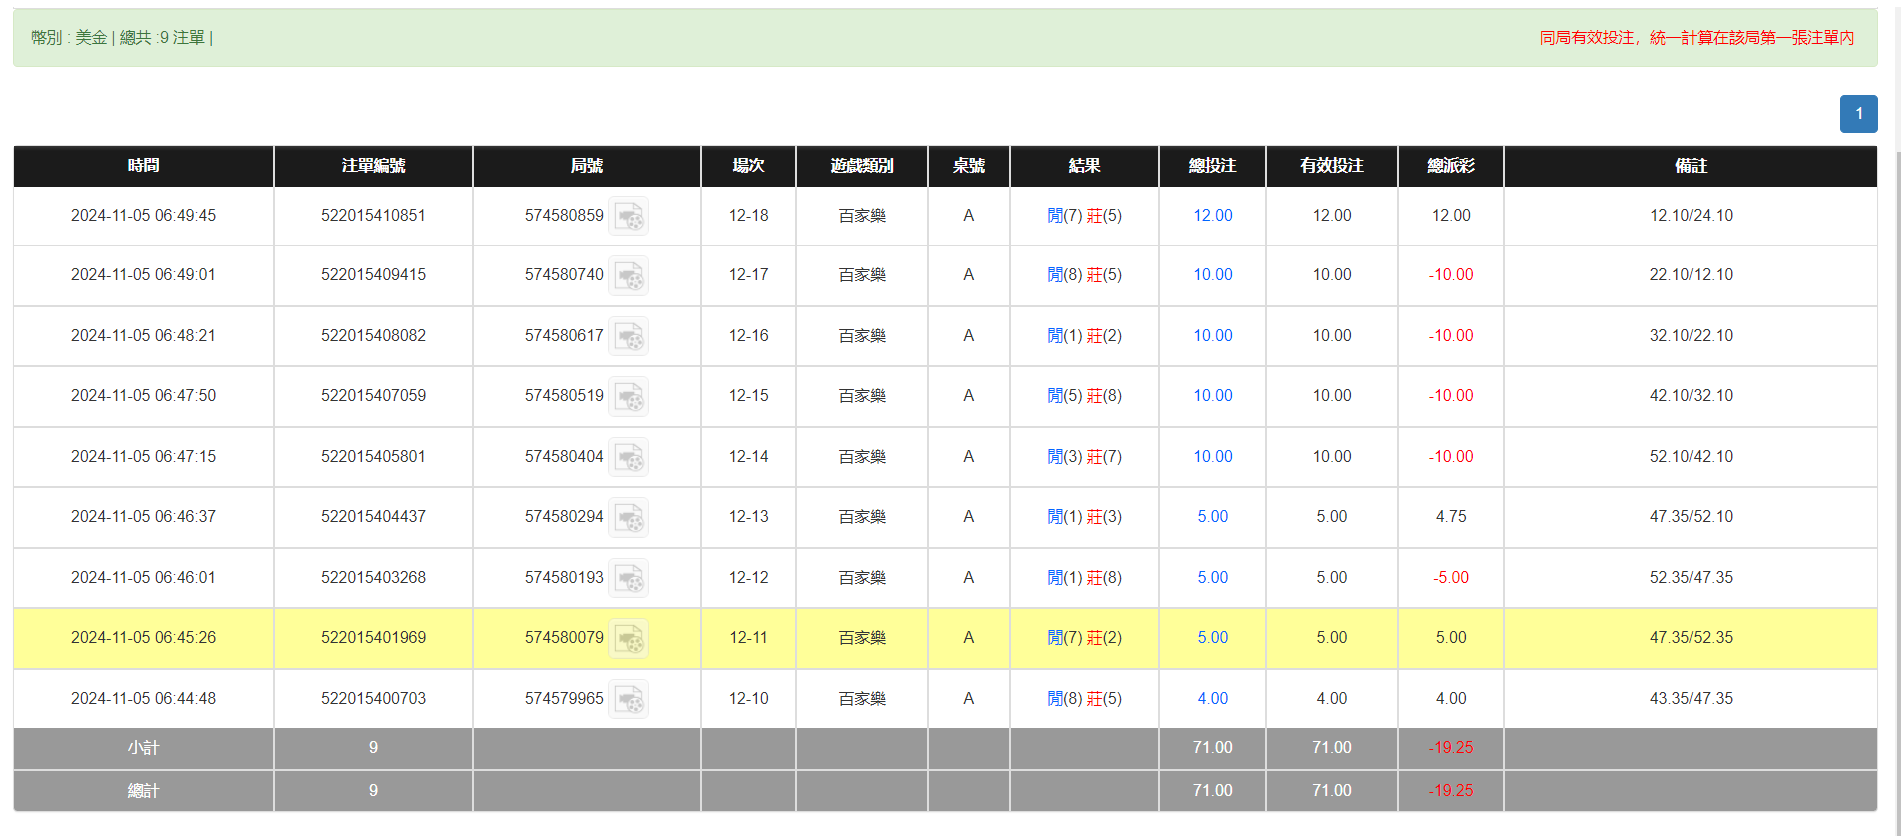Click result 閒(7) 莊(5) in first row
The height and width of the screenshot is (837, 1901).
[x=1084, y=216]
